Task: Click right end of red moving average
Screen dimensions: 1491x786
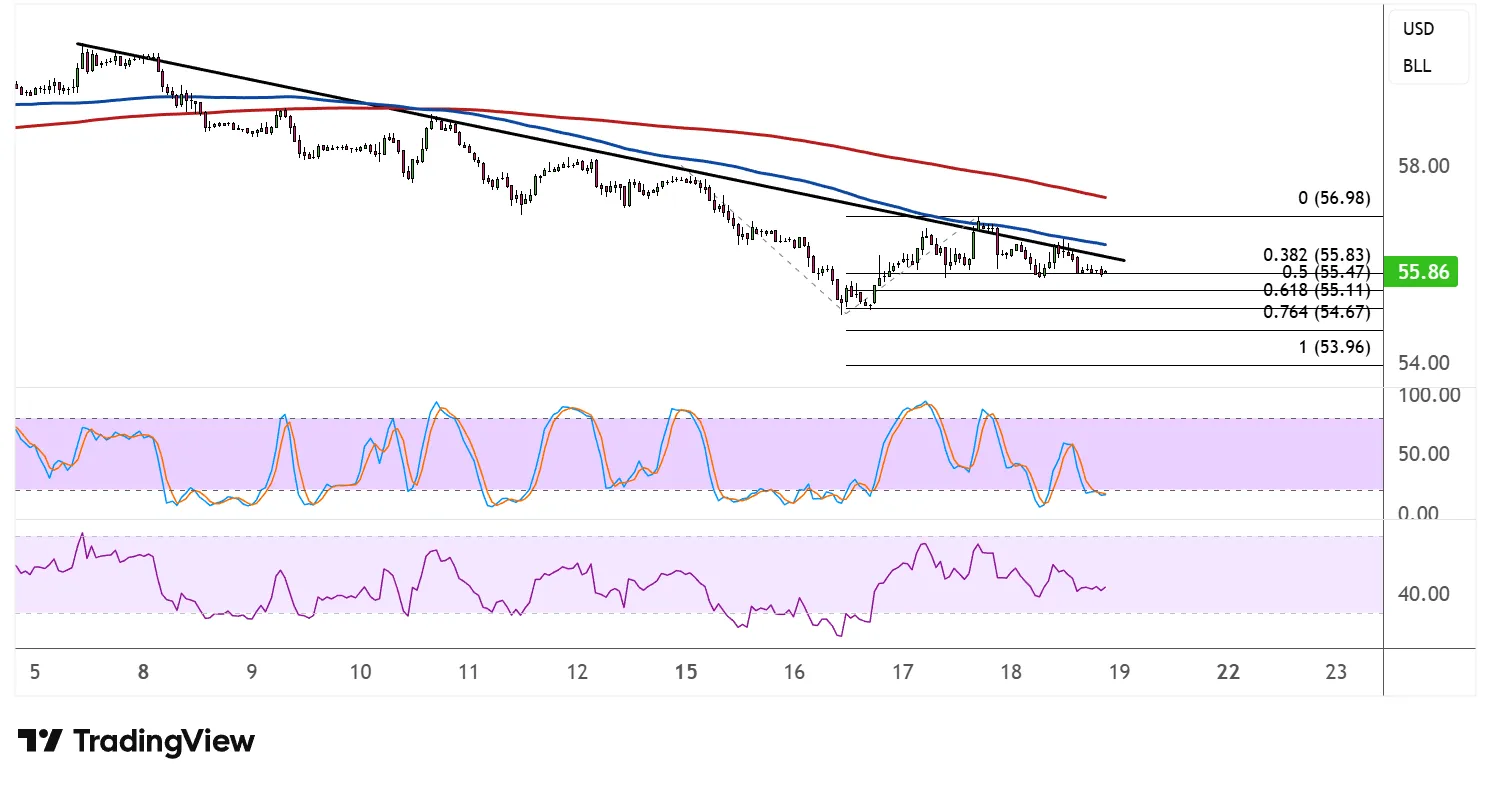Action: tap(1104, 196)
